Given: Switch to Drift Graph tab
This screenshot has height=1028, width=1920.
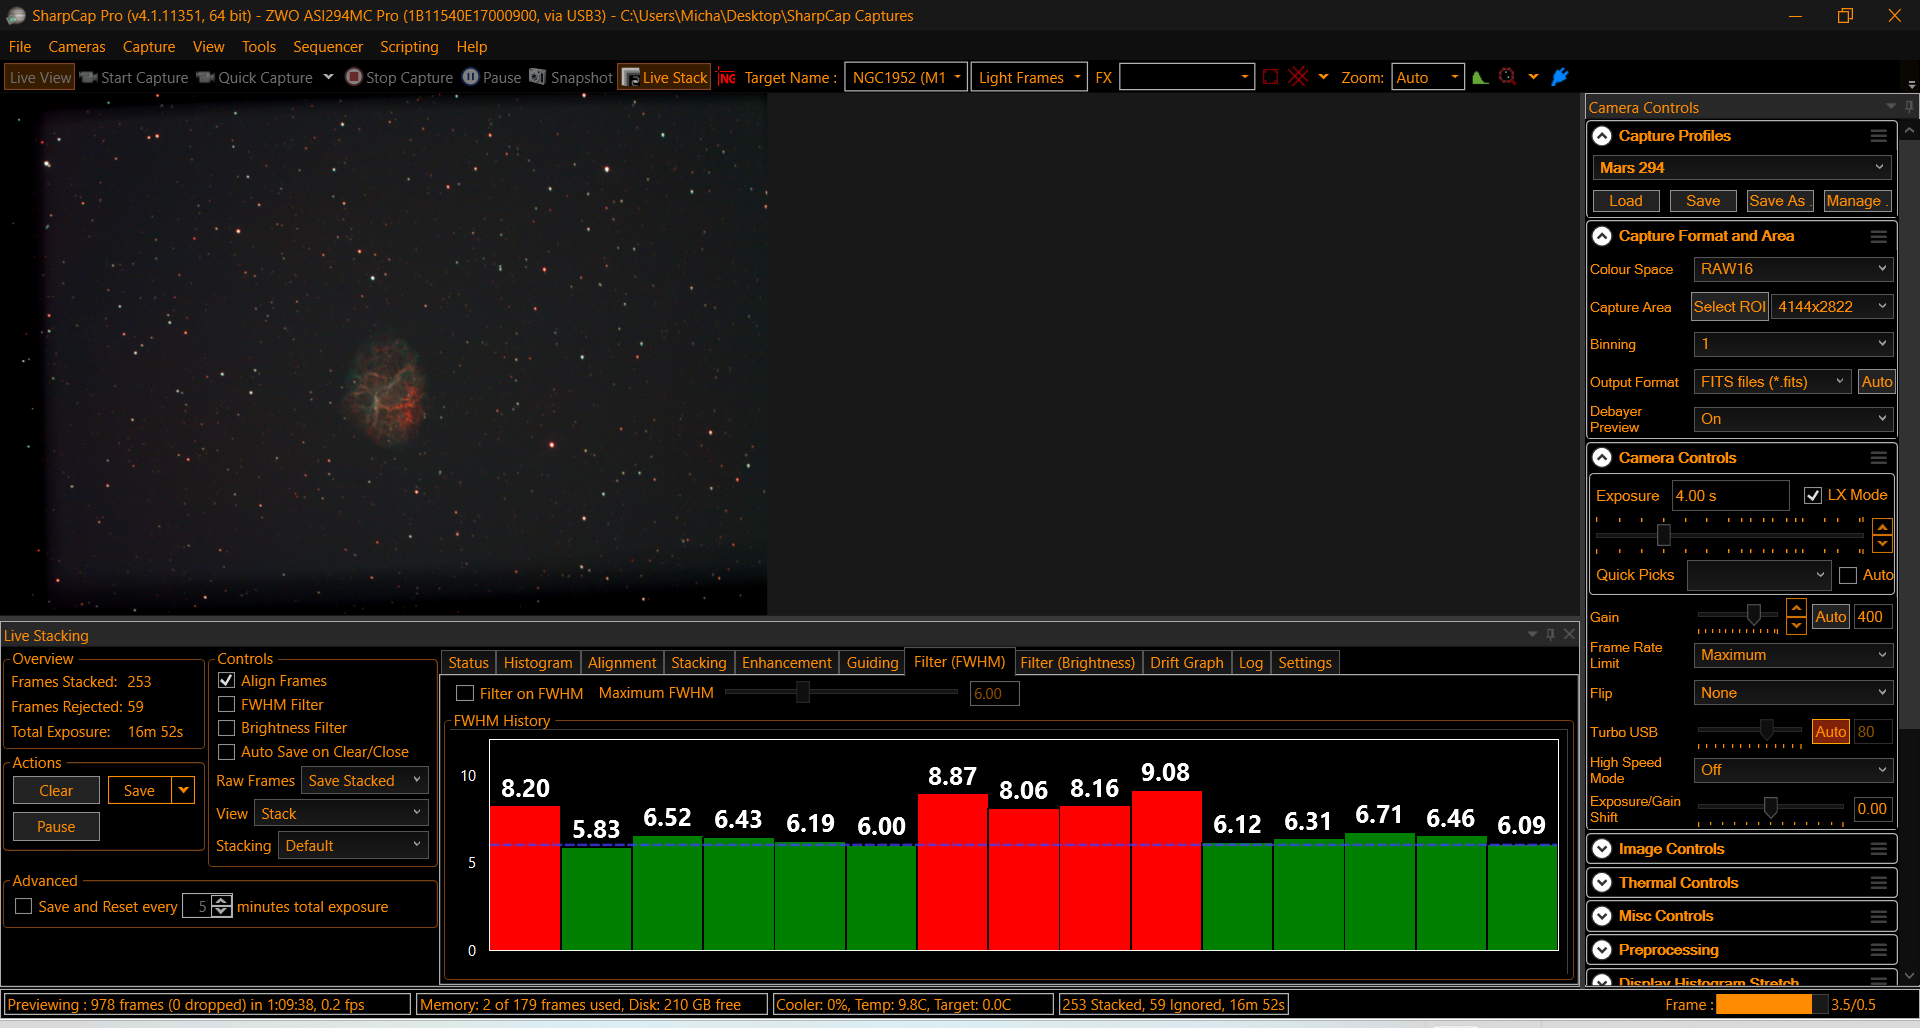Looking at the screenshot, I should click(1186, 663).
